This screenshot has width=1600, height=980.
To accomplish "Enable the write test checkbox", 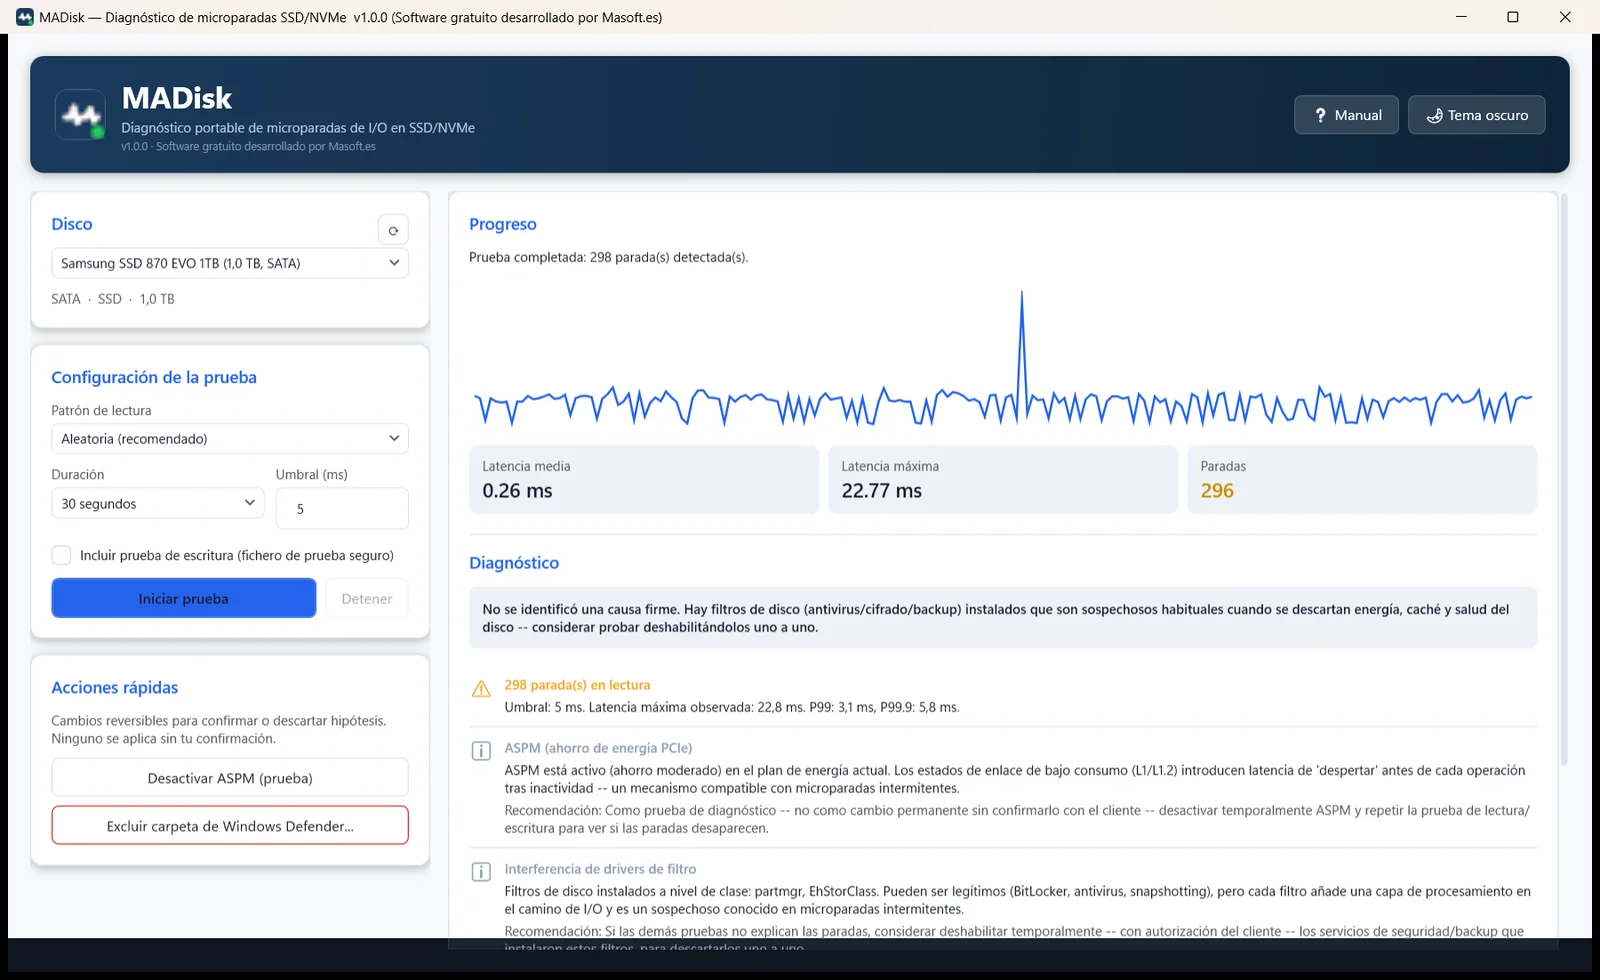I will click(x=61, y=555).
